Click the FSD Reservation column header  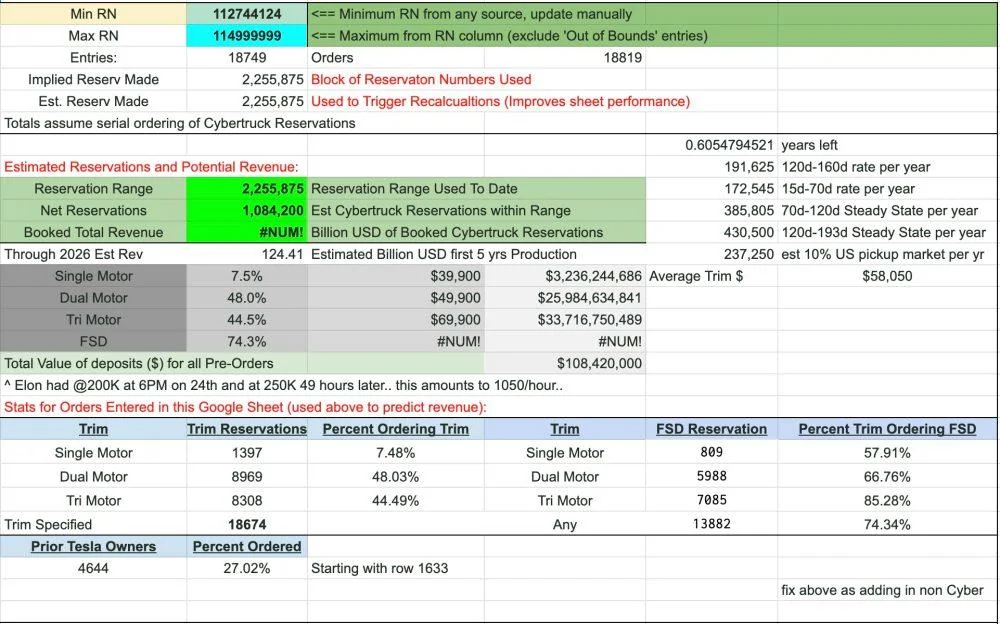tap(711, 429)
